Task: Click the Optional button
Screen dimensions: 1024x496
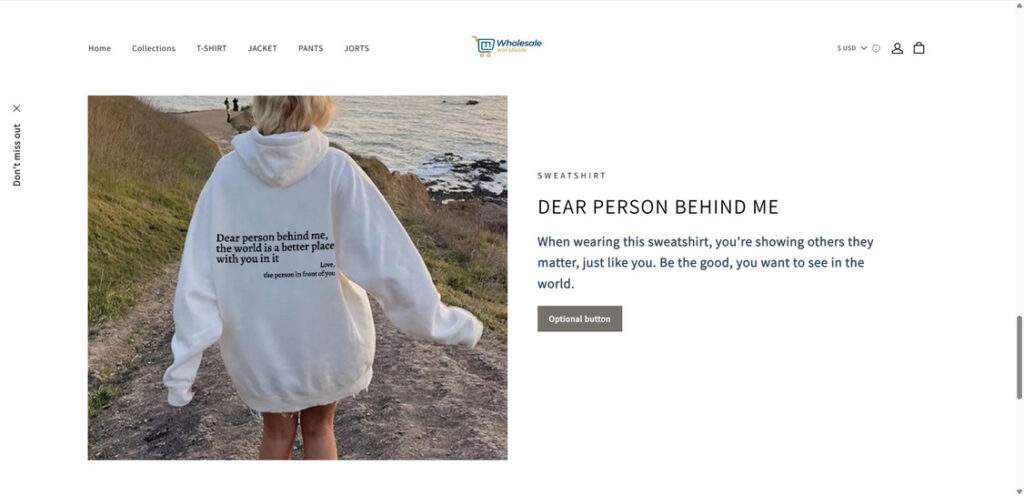Action: [x=580, y=319]
